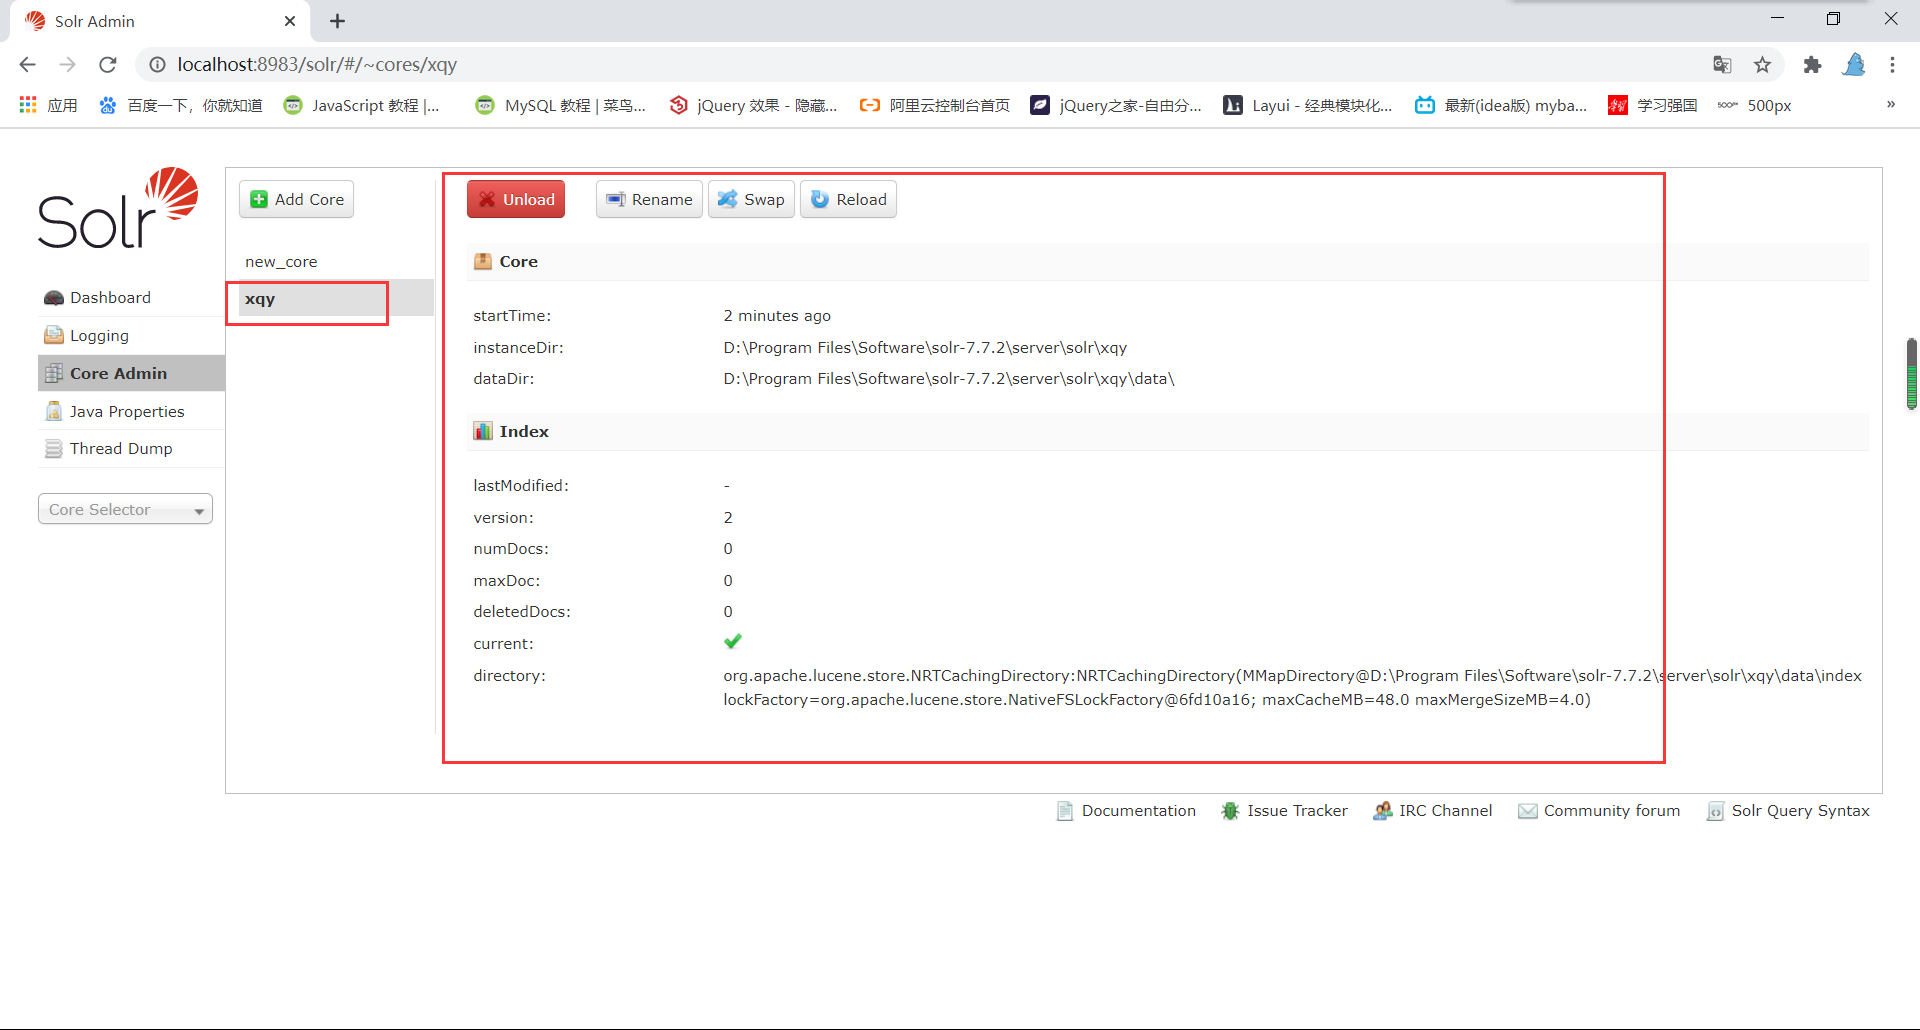1920x1030 pixels.
Task: Click the Community forum envelope icon
Action: click(x=1527, y=811)
